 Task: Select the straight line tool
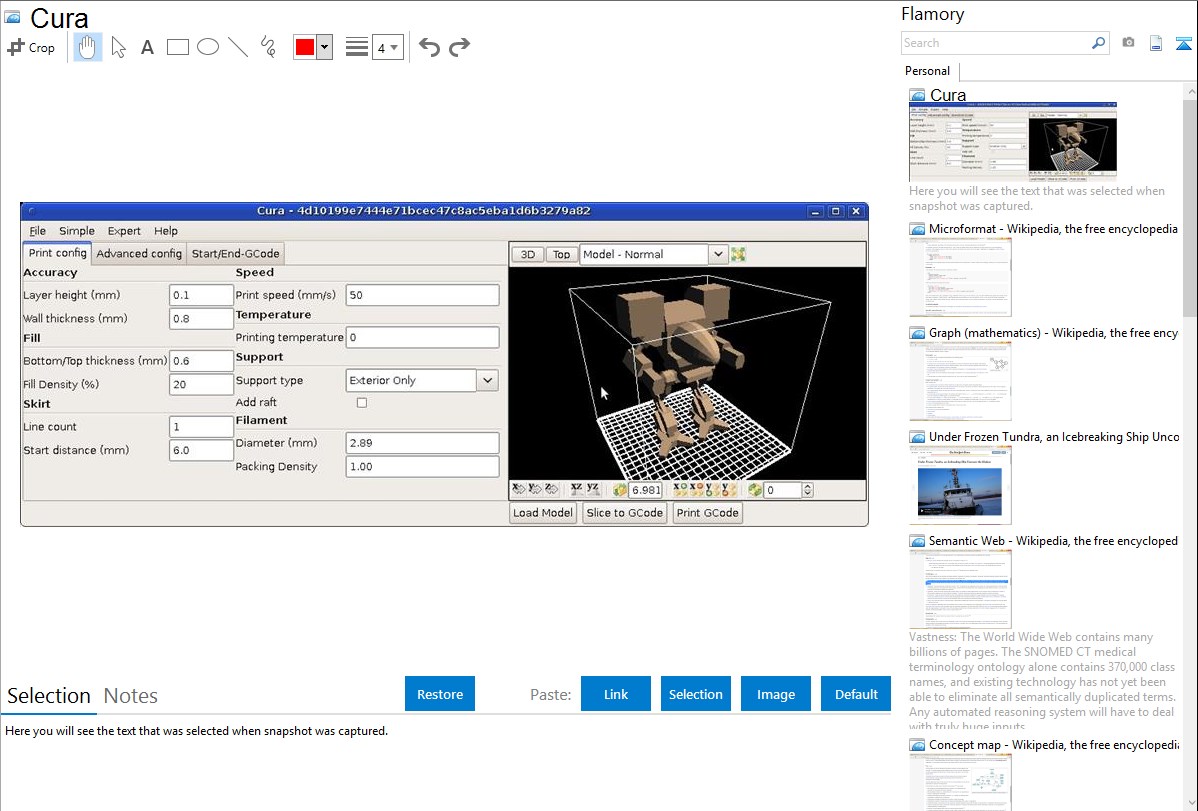pos(238,47)
